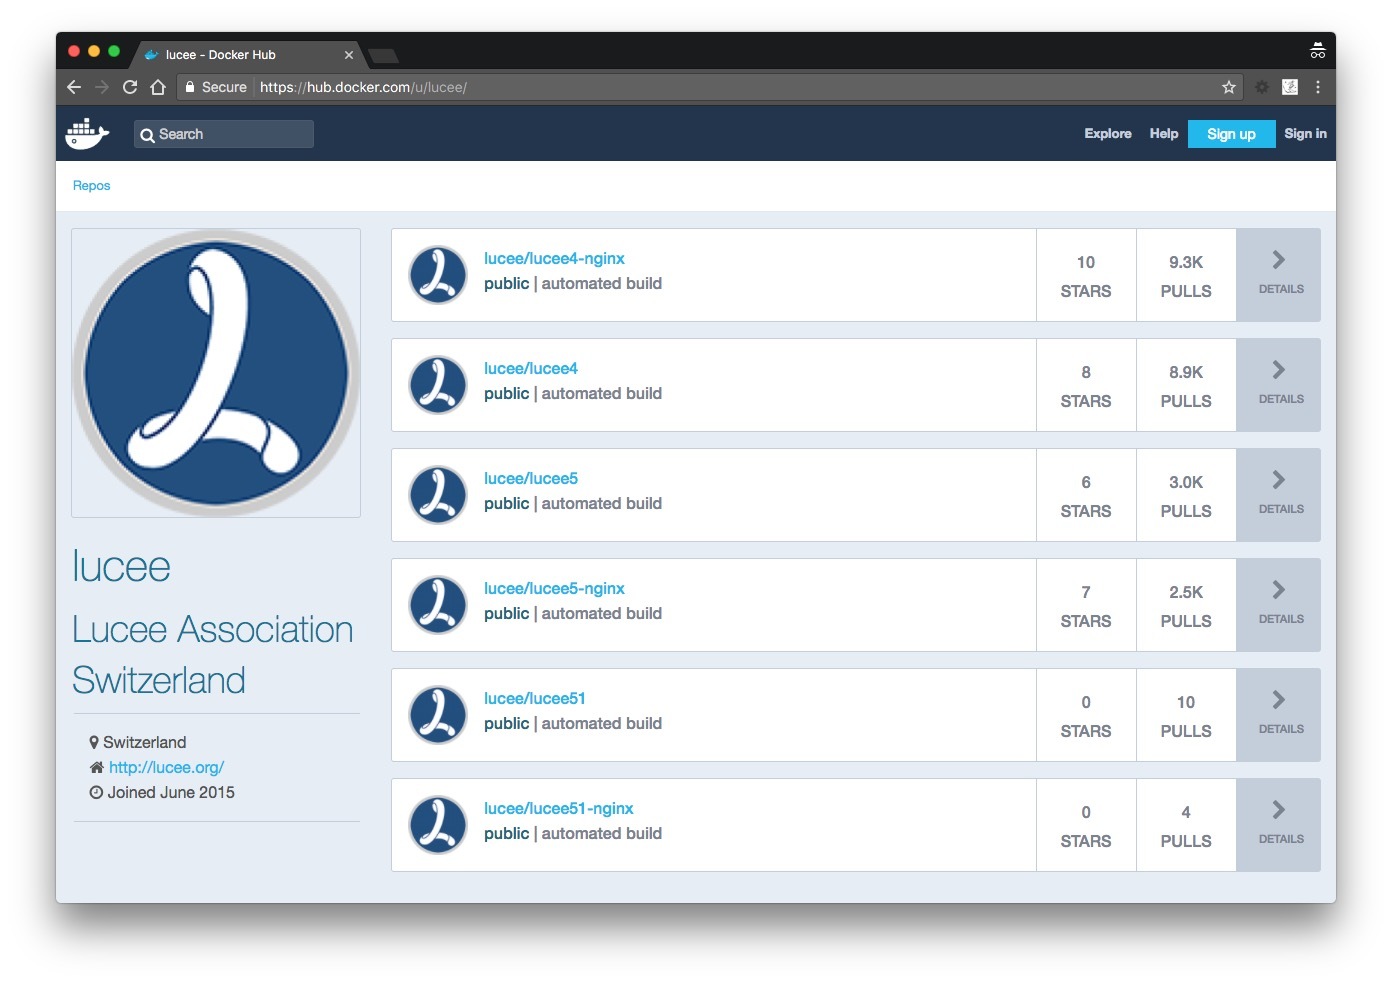Click the large Lucee profile logo
Screen dimensions: 1392x983
click(216, 373)
